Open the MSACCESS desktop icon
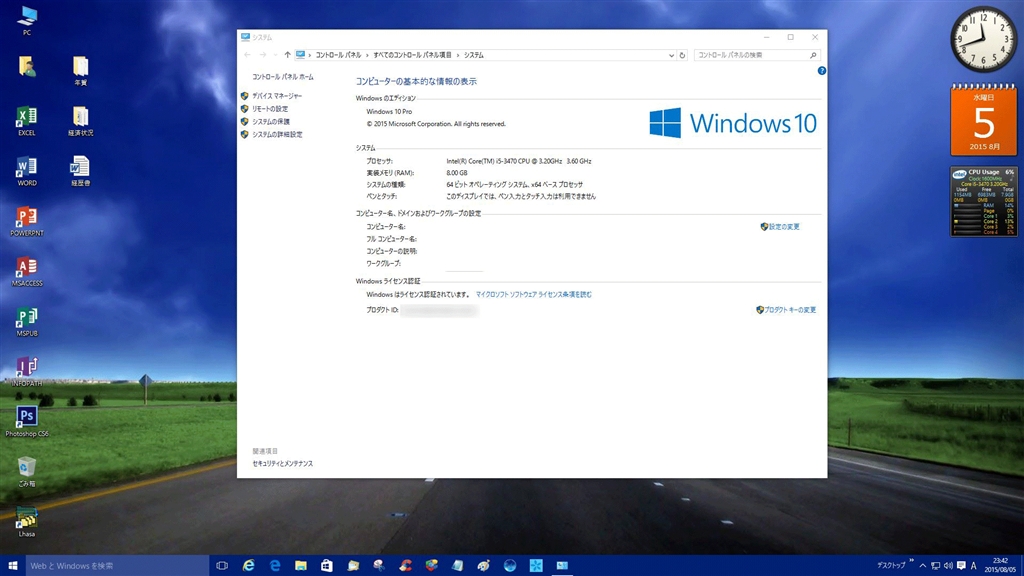 pos(27,268)
